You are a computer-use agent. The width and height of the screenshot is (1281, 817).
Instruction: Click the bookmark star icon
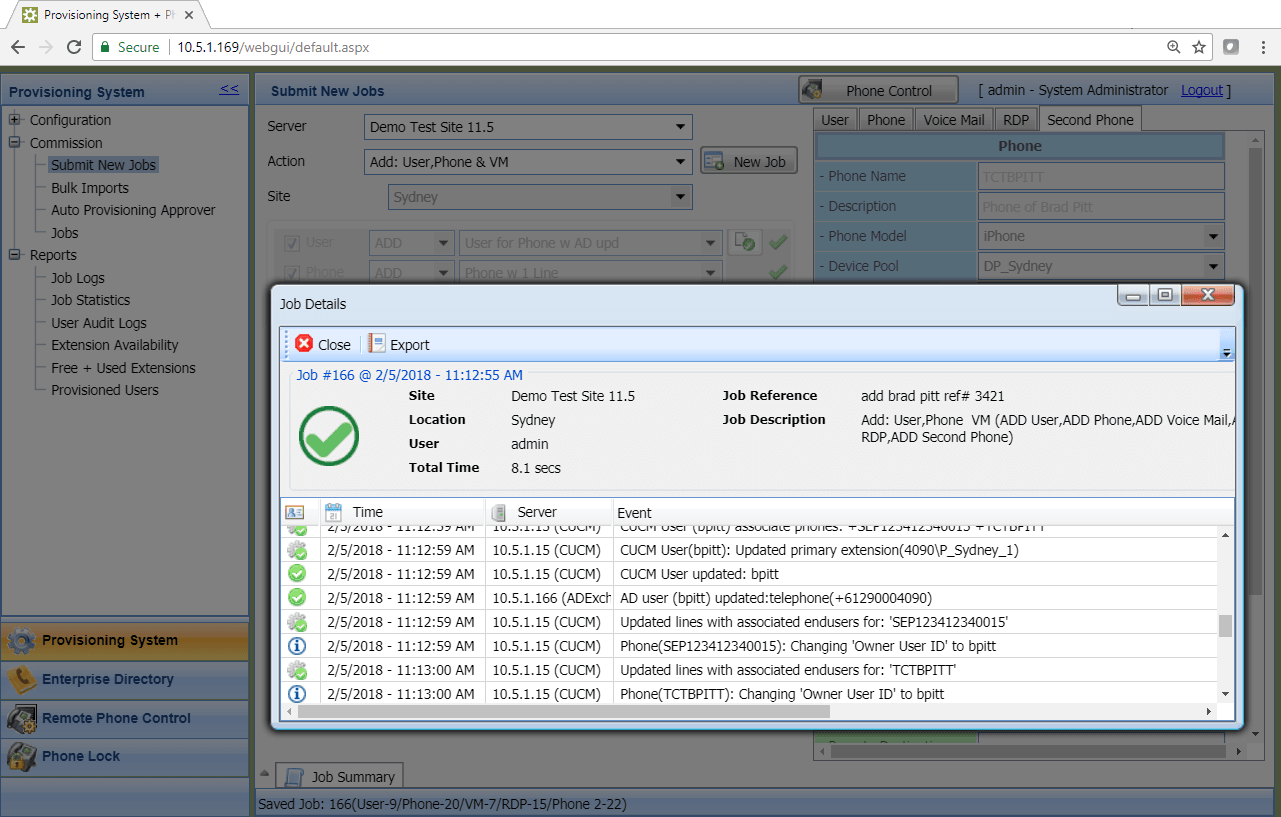coord(1199,47)
